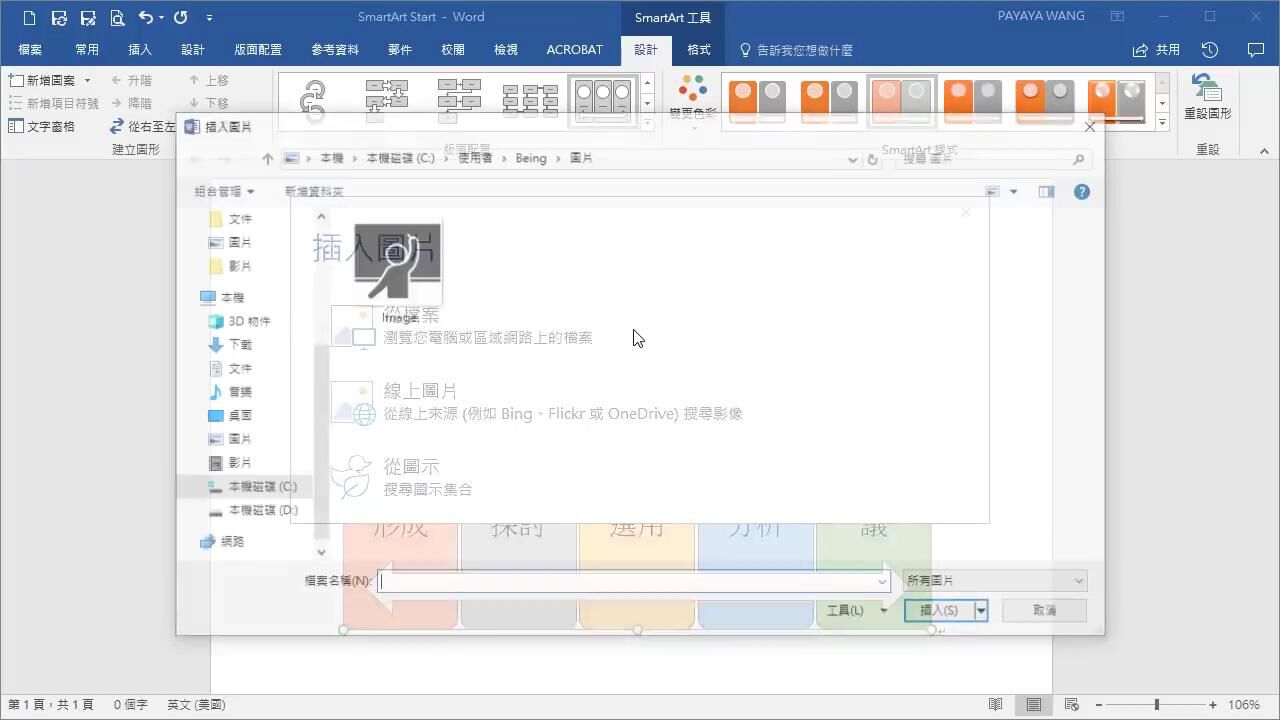
Task: Click the 取消 cancel button
Action: click(x=1045, y=610)
